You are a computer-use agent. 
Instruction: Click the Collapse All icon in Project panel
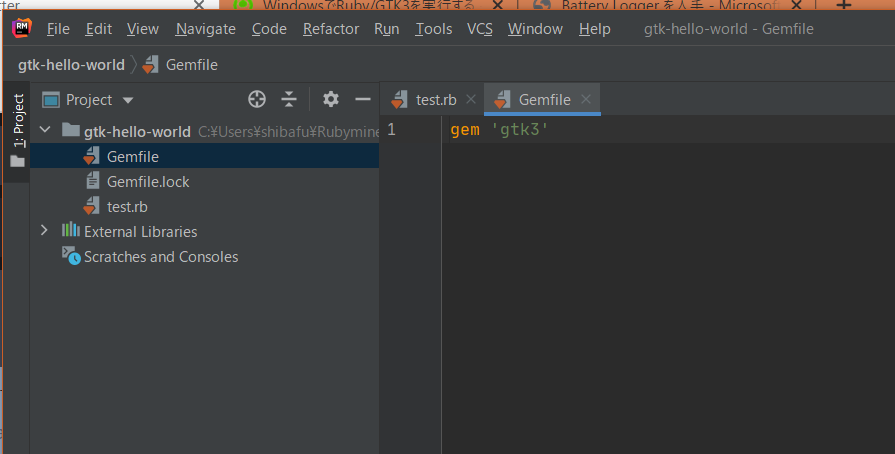[x=289, y=99]
